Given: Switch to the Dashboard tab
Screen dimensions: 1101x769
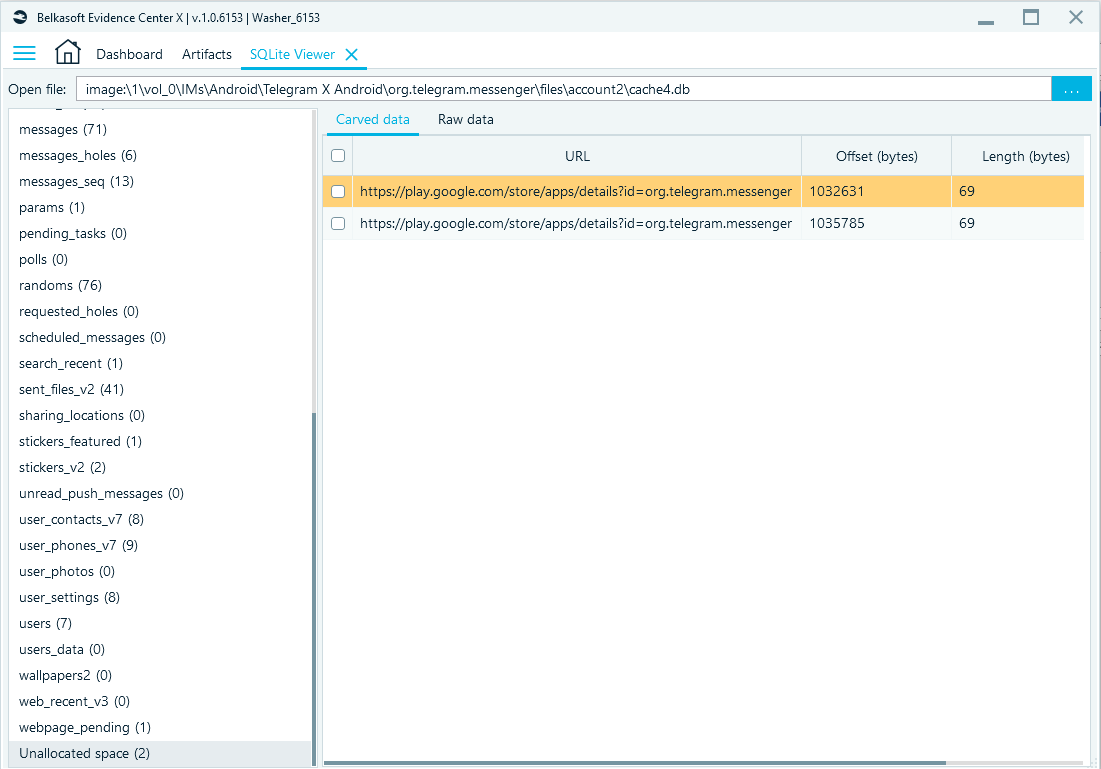Looking at the screenshot, I should (x=129, y=54).
